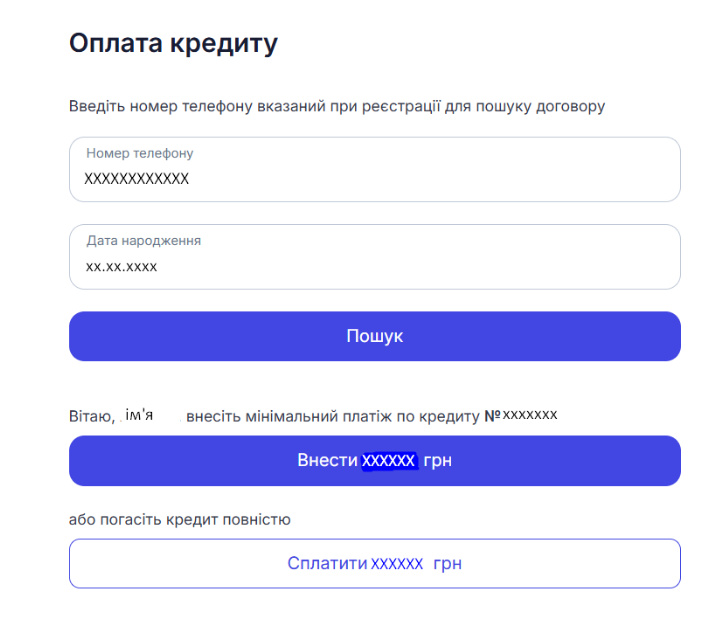The image size is (728, 621).
Task: Click the "Номер телефону" input field
Action: (374, 169)
